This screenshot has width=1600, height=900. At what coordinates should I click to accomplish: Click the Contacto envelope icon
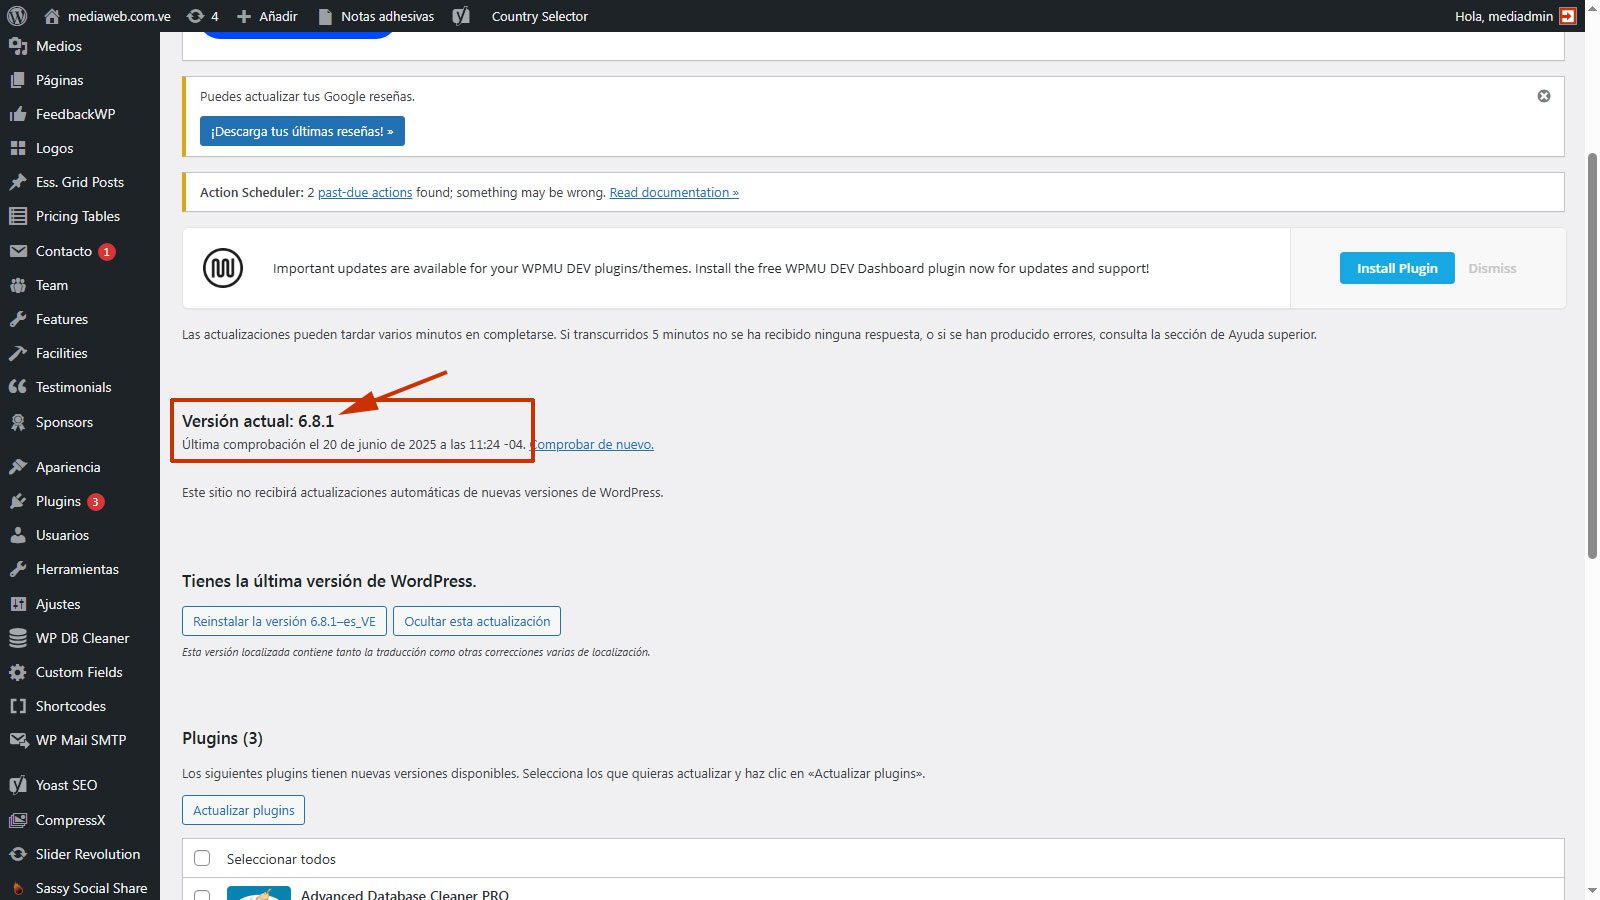point(18,251)
